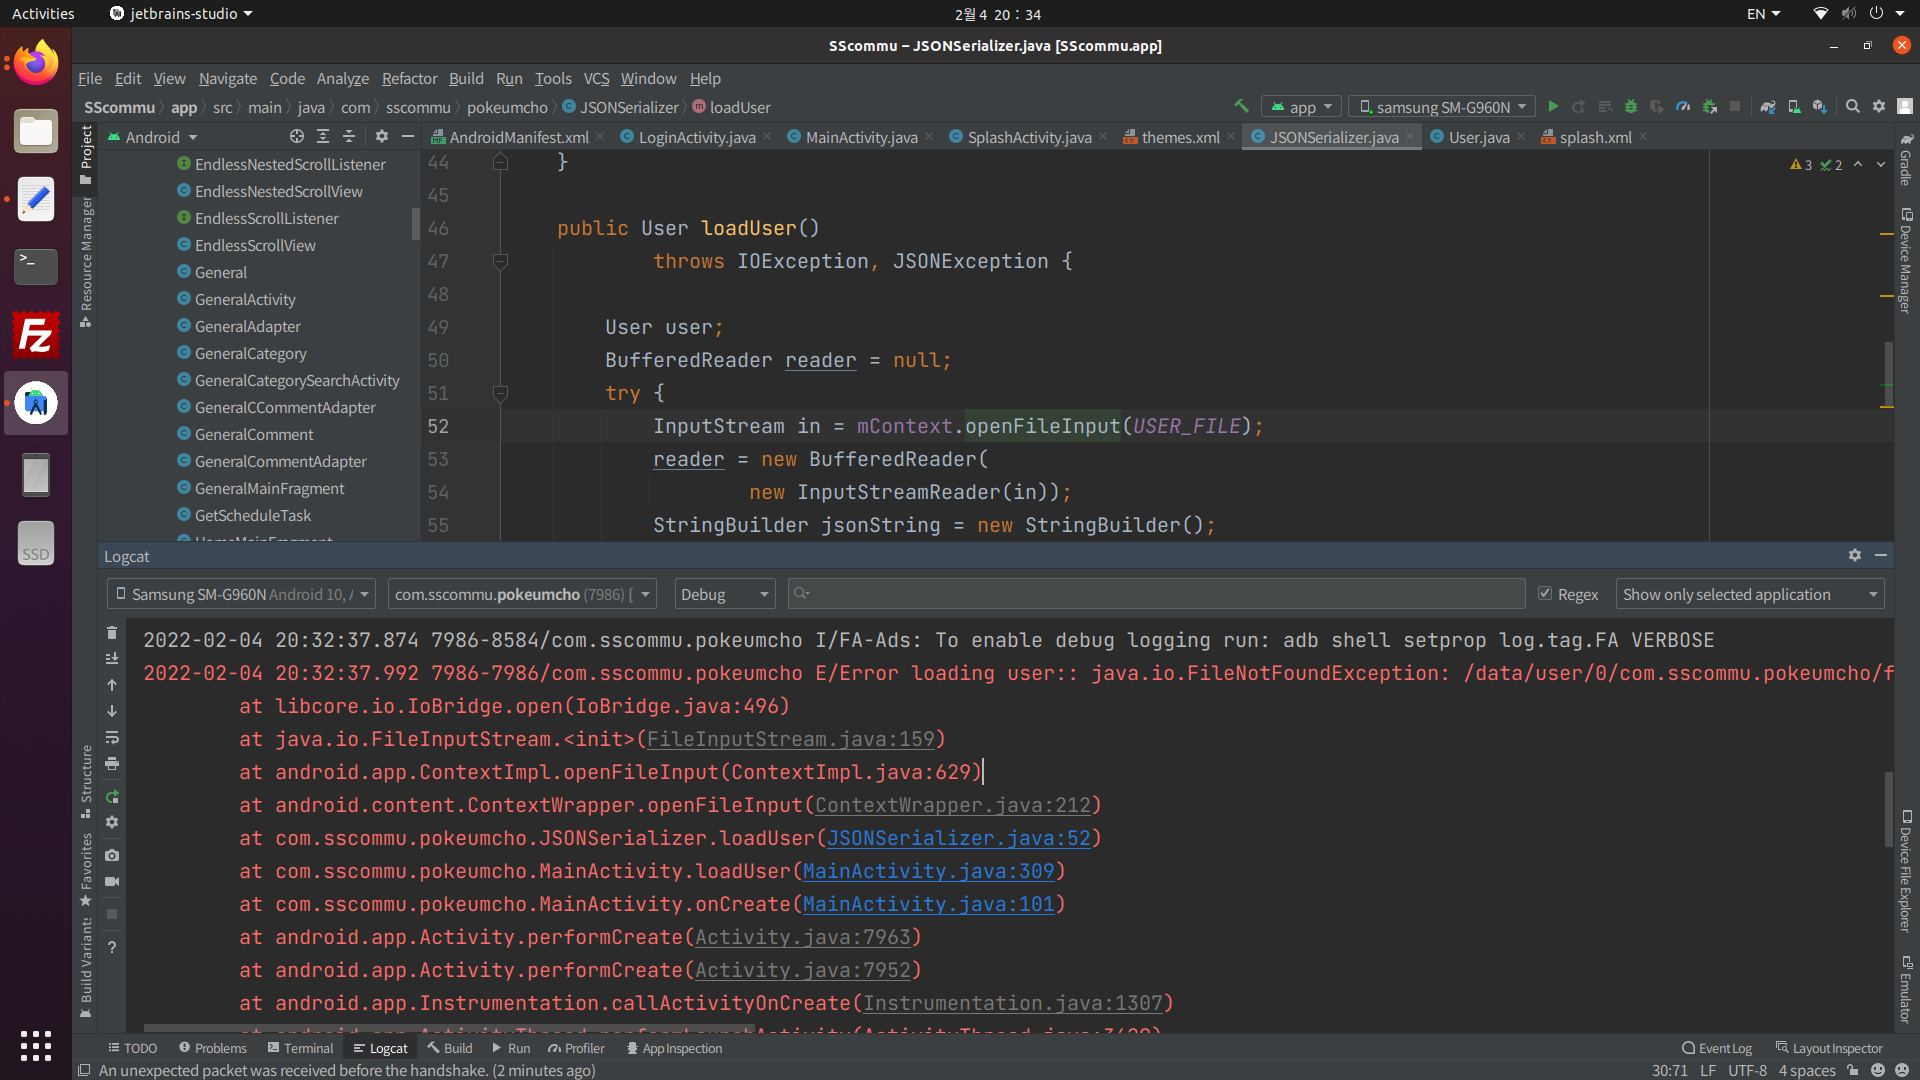The height and width of the screenshot is (1080, 1920).
Task: Take a screenshot with the logcat camera icon
Action: (x=112, y=855)
